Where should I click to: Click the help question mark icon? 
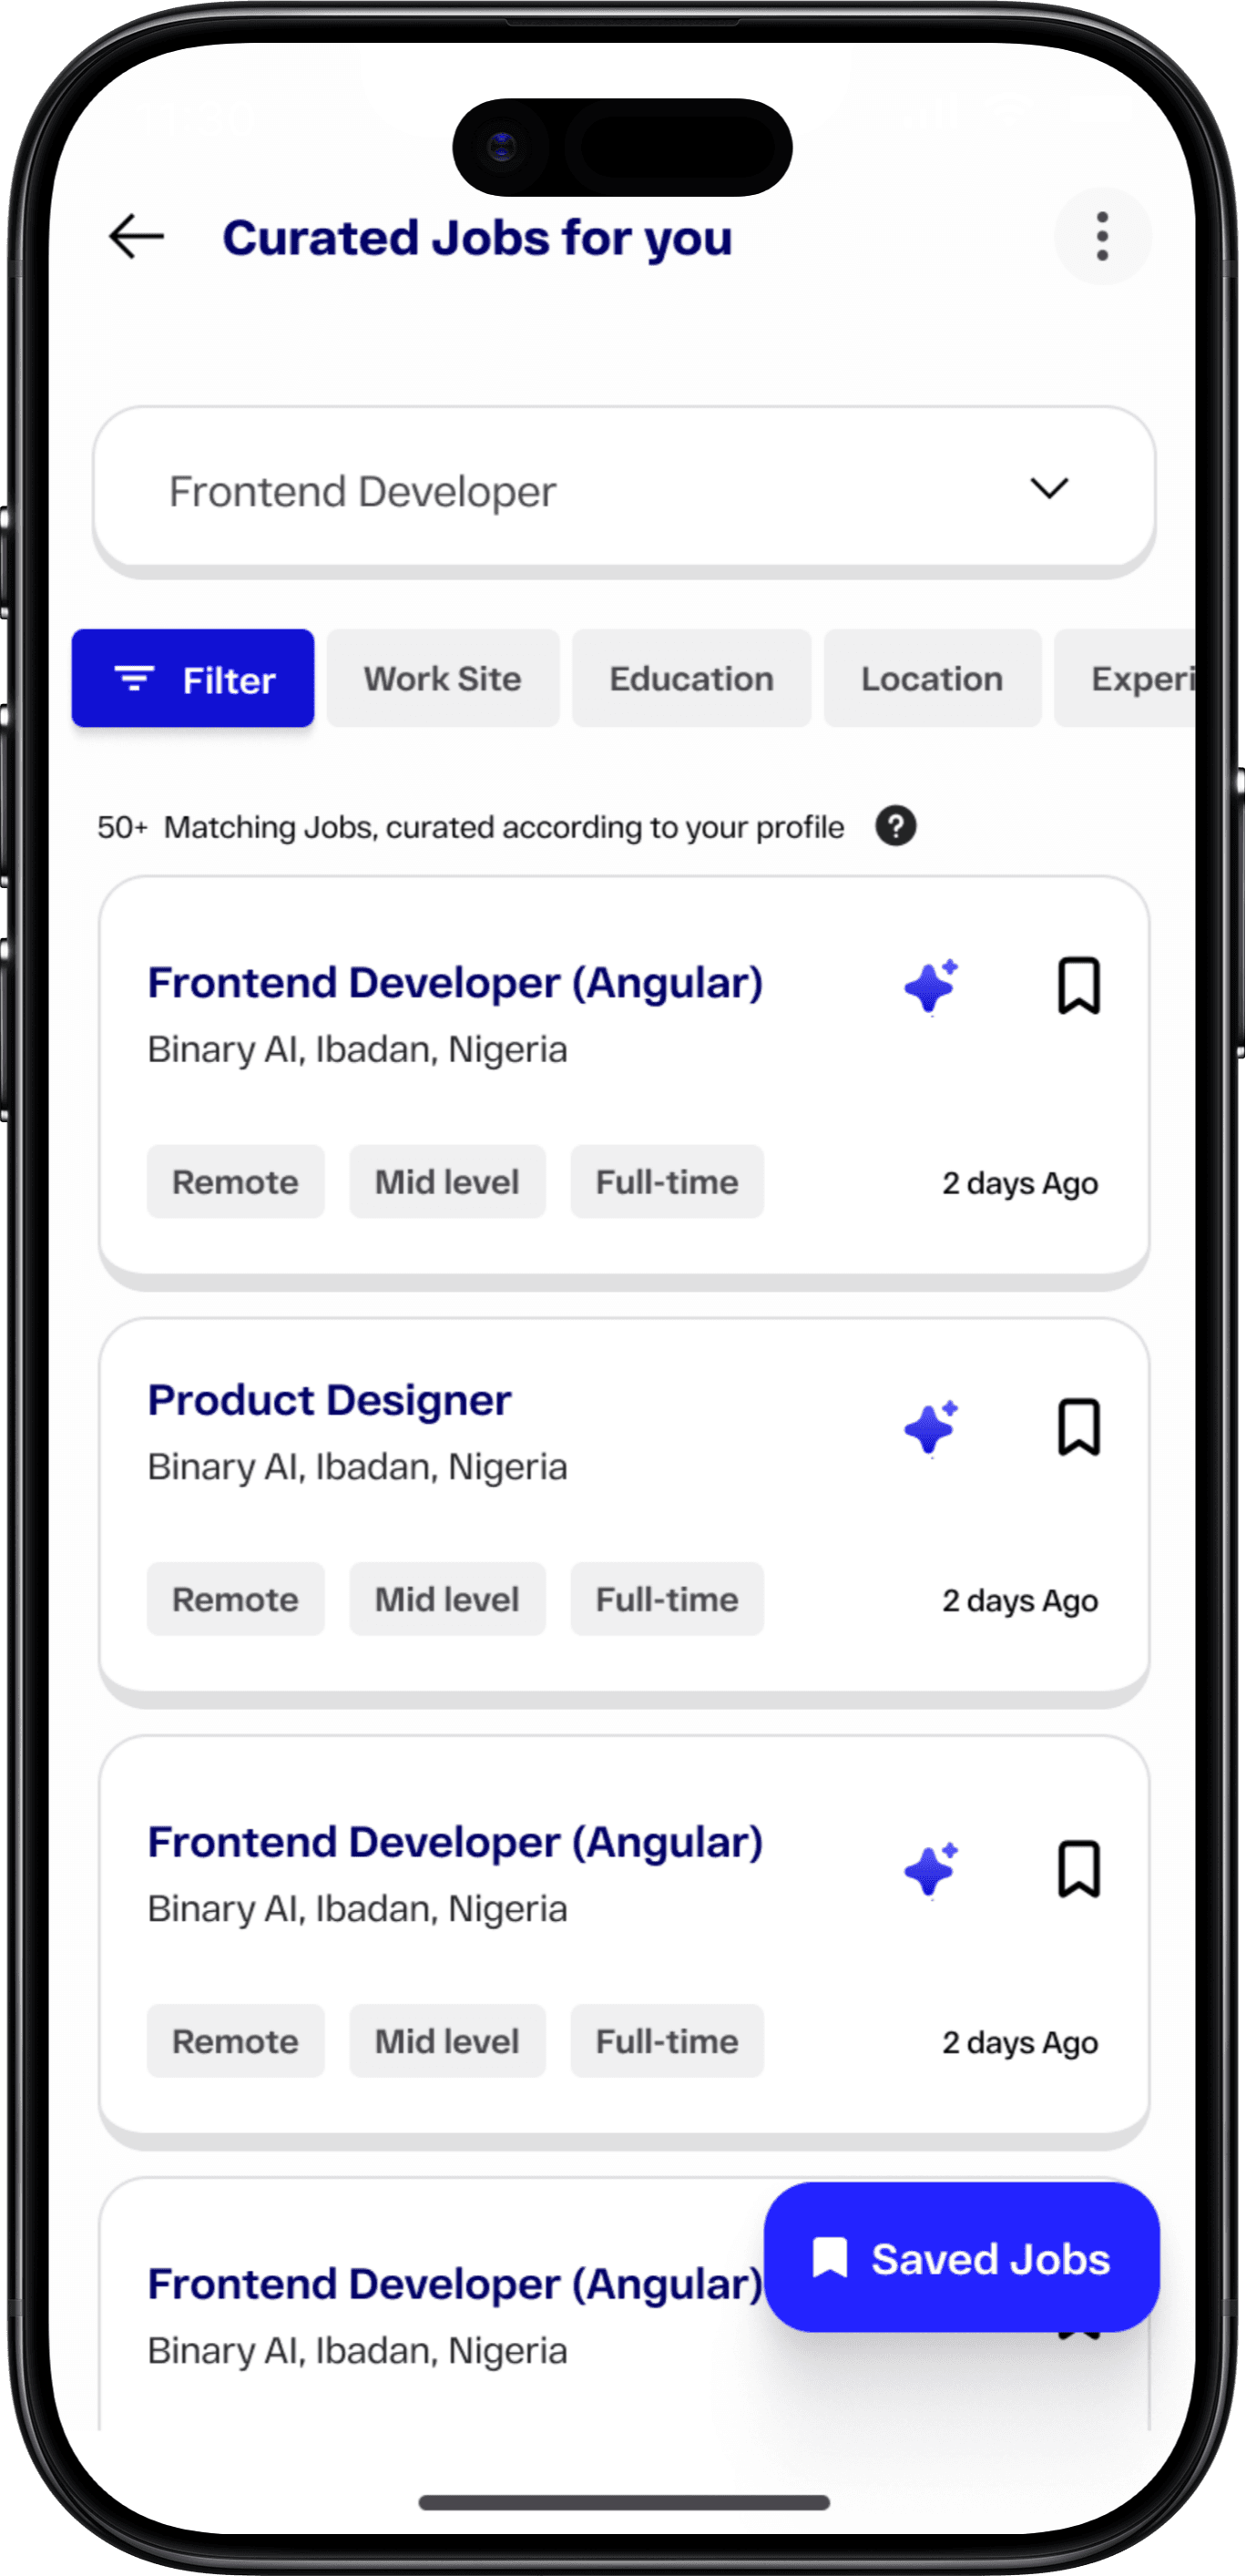click(895, 826)
